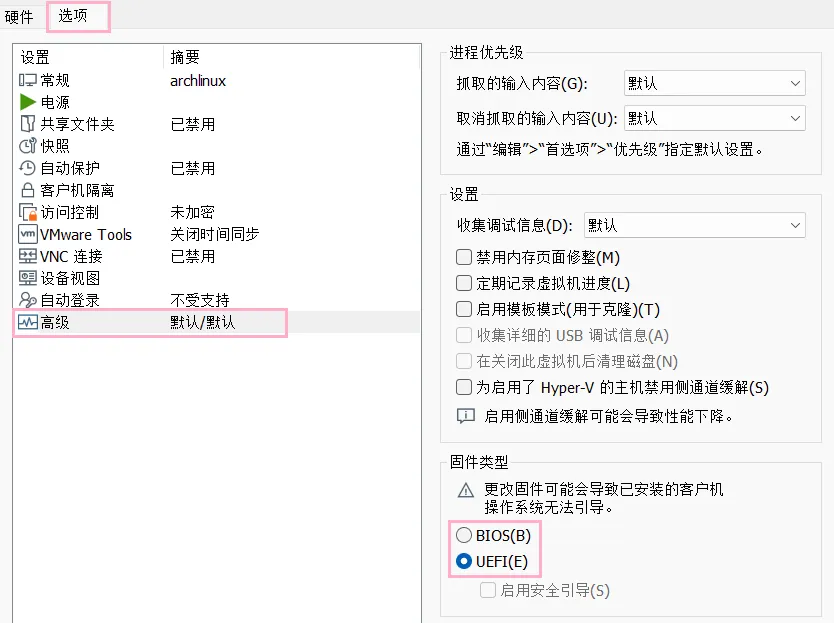Select the VMware Tools settings row
The image size is (834, 623).
(x=216, y=234)
